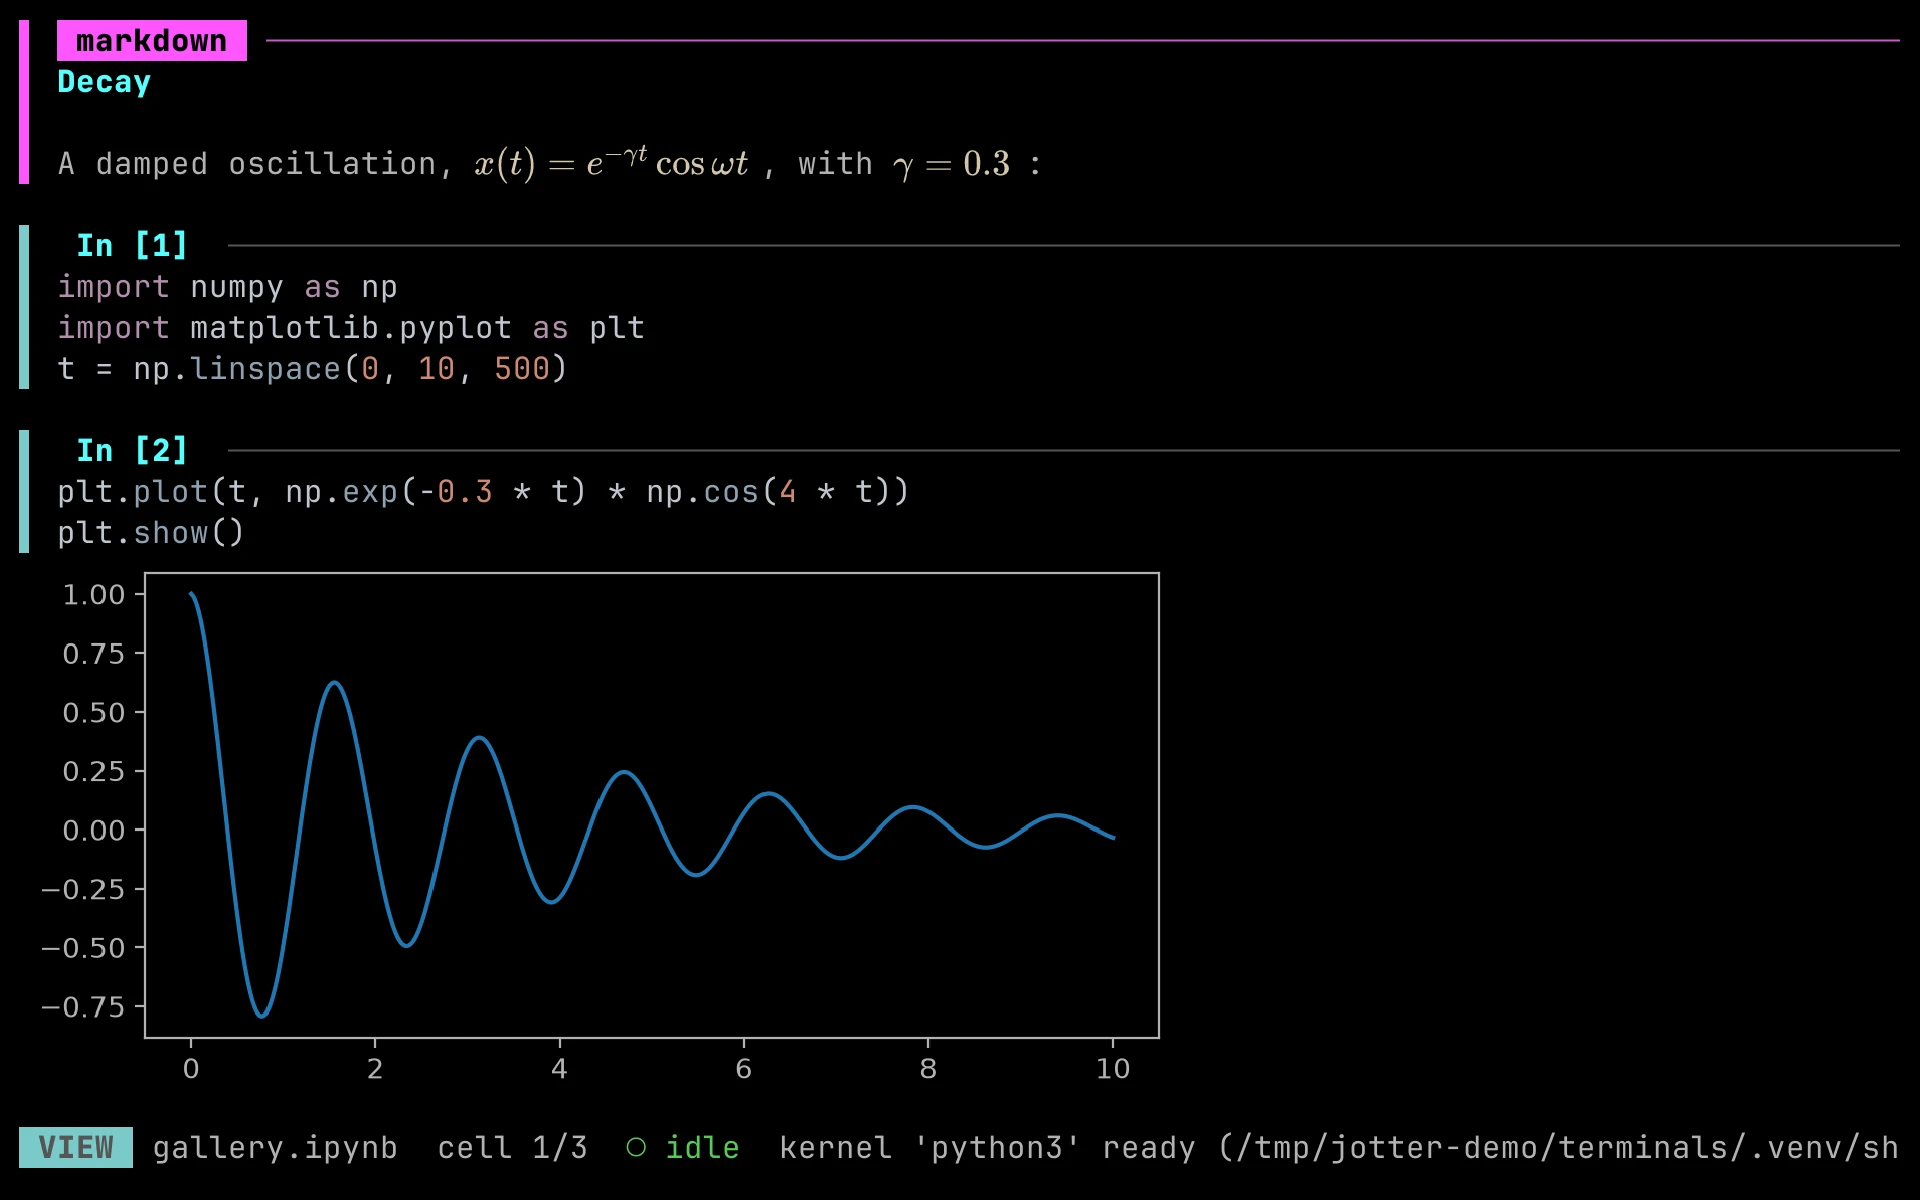The height and width of the screenshot is (1200, 1920).
Task: Click the 0.00 y-axis tick label
Action: (94, 830)
